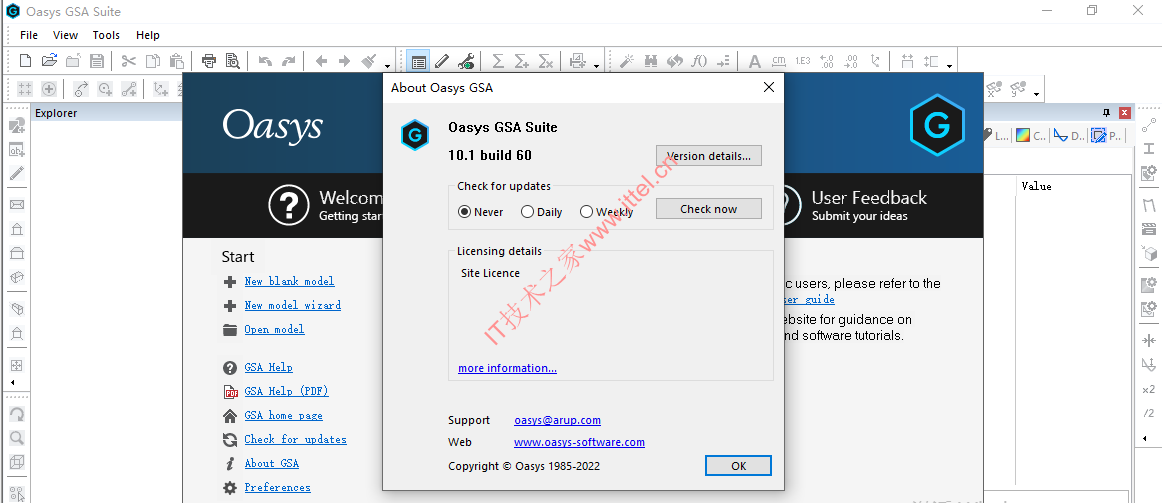Select the Never update check option
Viewport: 1162px width, 503px height.
(x=480, y=212)
